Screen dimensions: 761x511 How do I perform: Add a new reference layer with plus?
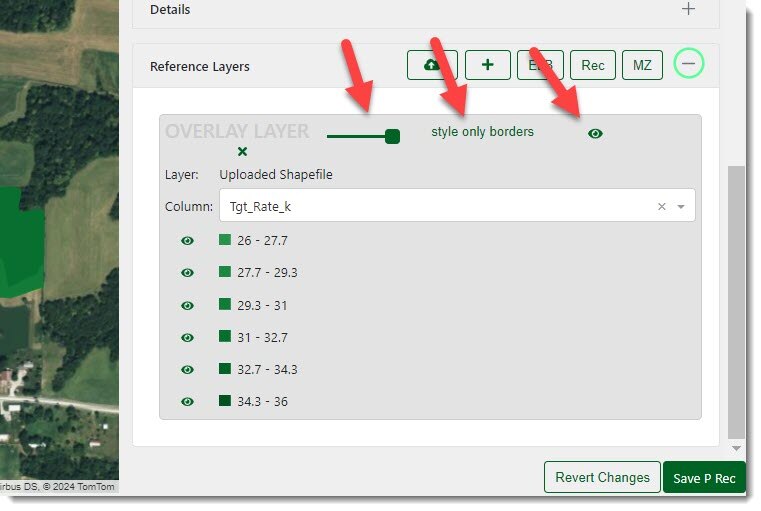[x=487, y=65]
